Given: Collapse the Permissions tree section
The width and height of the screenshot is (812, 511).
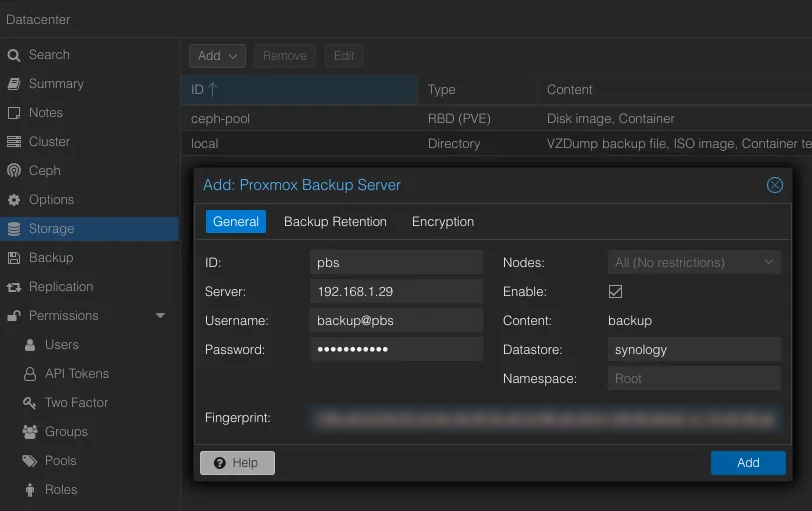Looking at the screenshot, I should (161, 315).
